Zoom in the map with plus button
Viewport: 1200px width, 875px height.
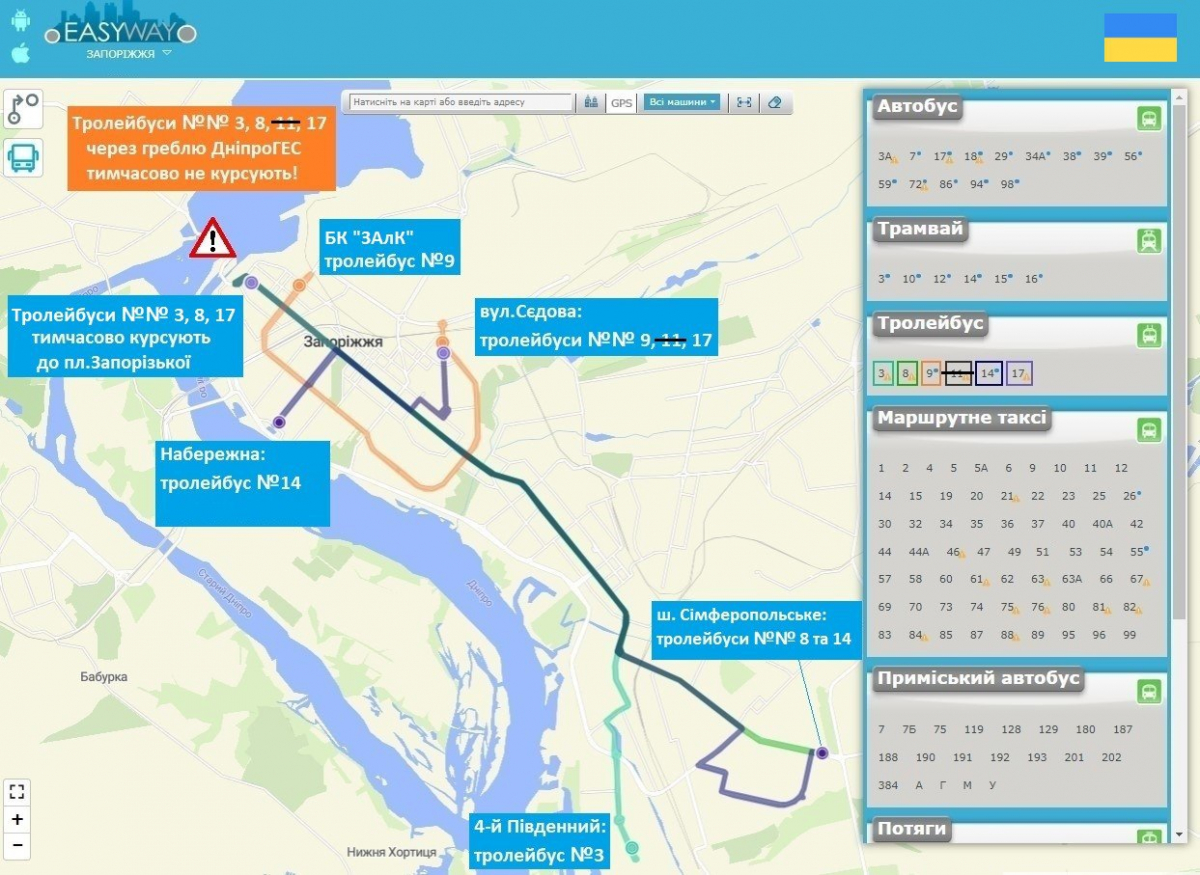(x=17, y=819)
